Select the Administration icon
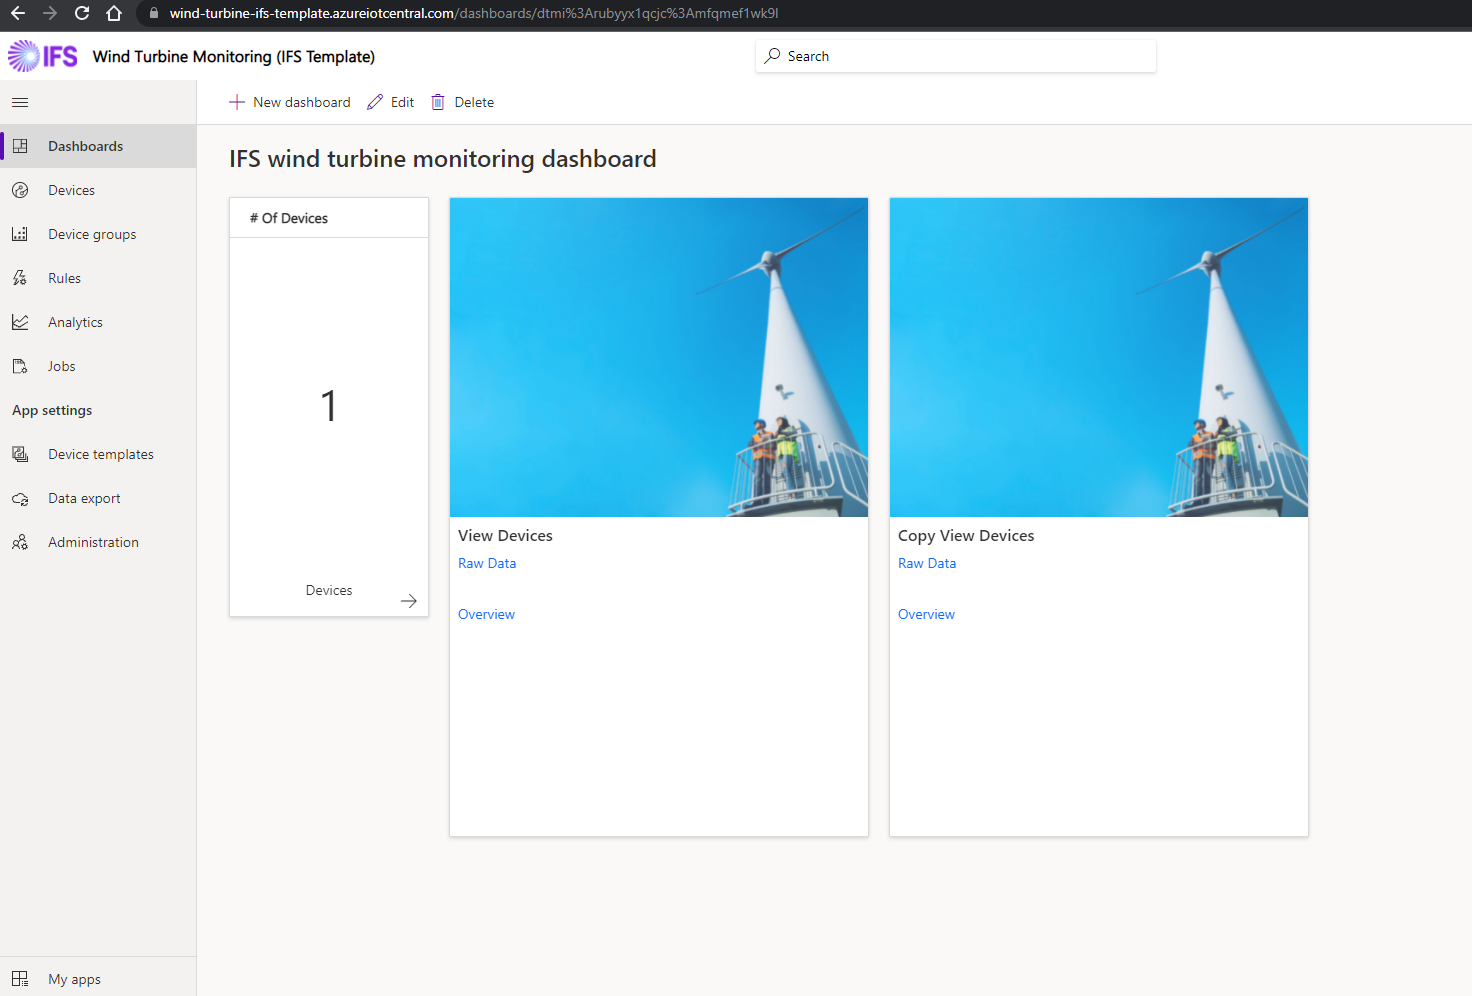This screenshot has width=1472, height=996. [x=20, y=542]
